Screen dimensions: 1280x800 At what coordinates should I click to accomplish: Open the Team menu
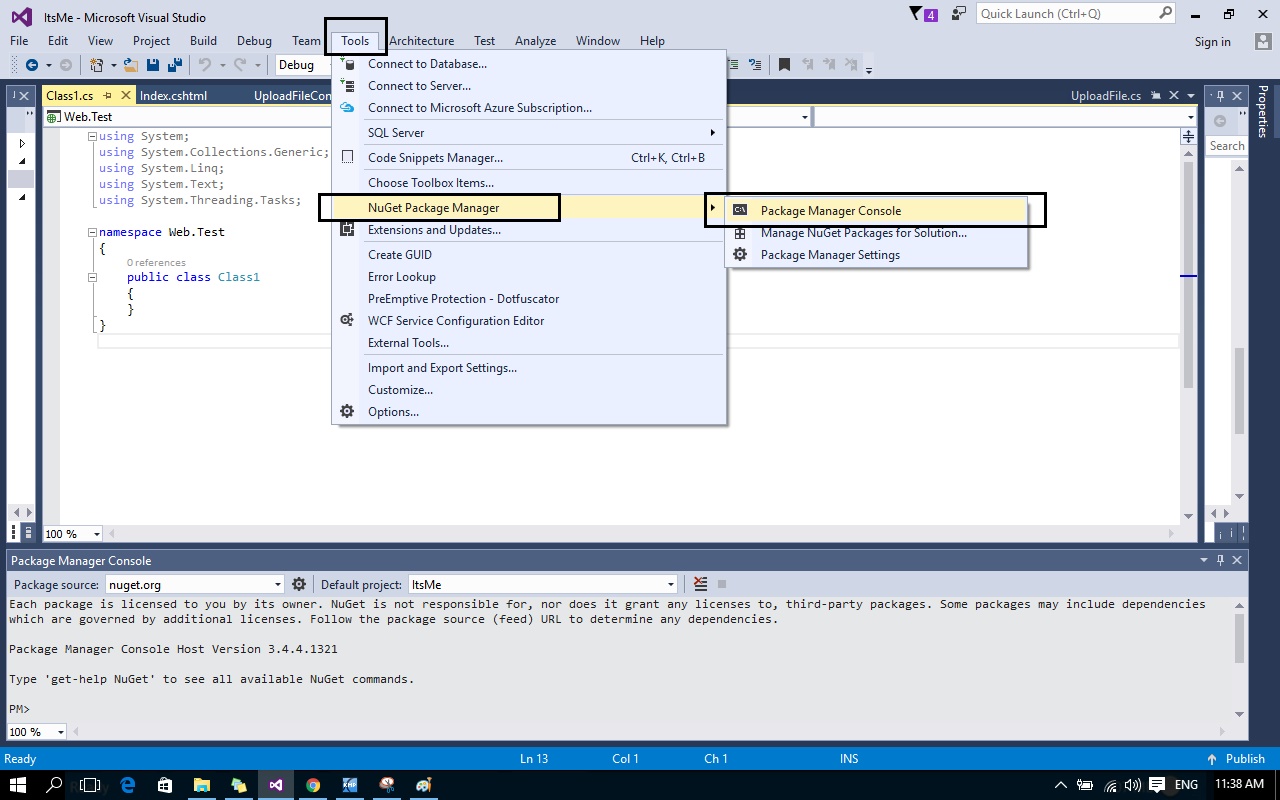pos(306,40)
